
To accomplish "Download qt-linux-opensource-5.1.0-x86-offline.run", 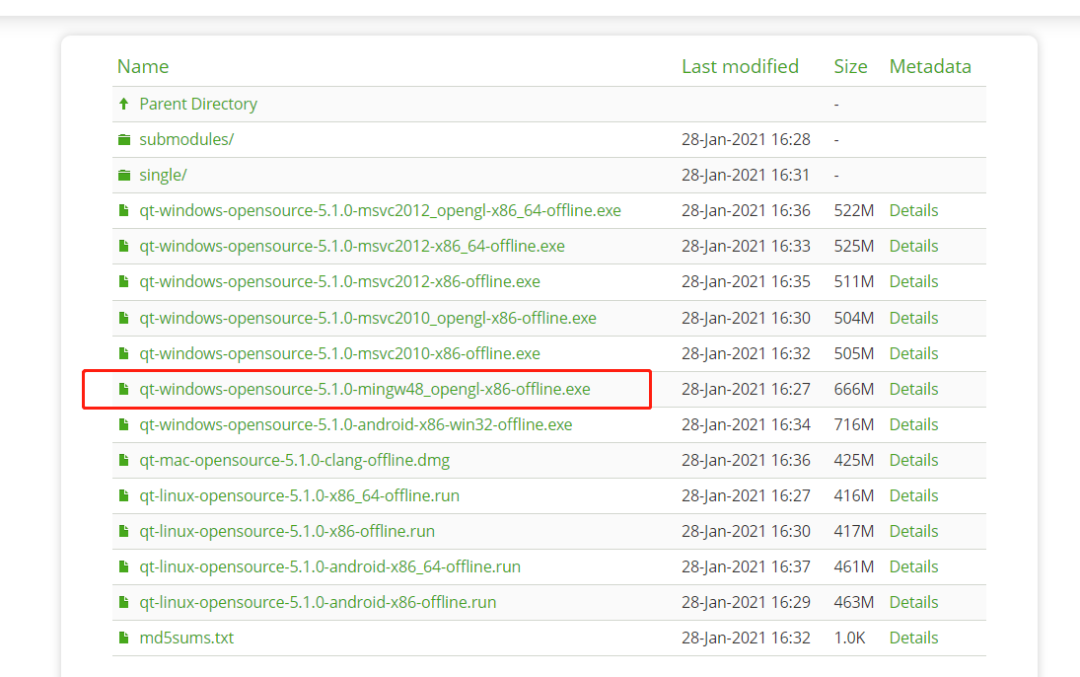I will [x=287, y=532].
